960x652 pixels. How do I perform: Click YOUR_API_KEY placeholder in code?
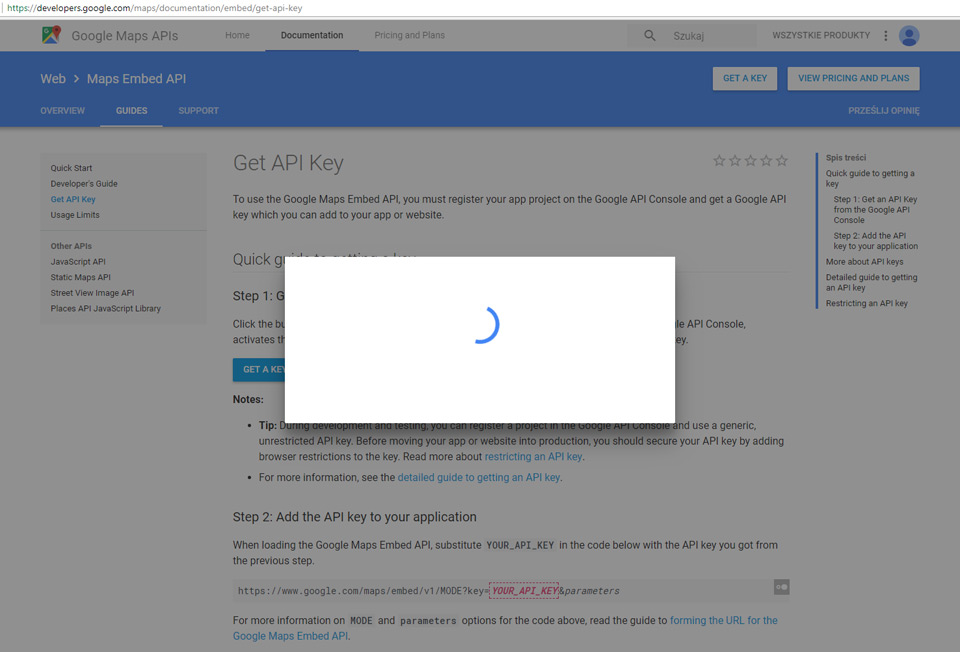(524, 591)
